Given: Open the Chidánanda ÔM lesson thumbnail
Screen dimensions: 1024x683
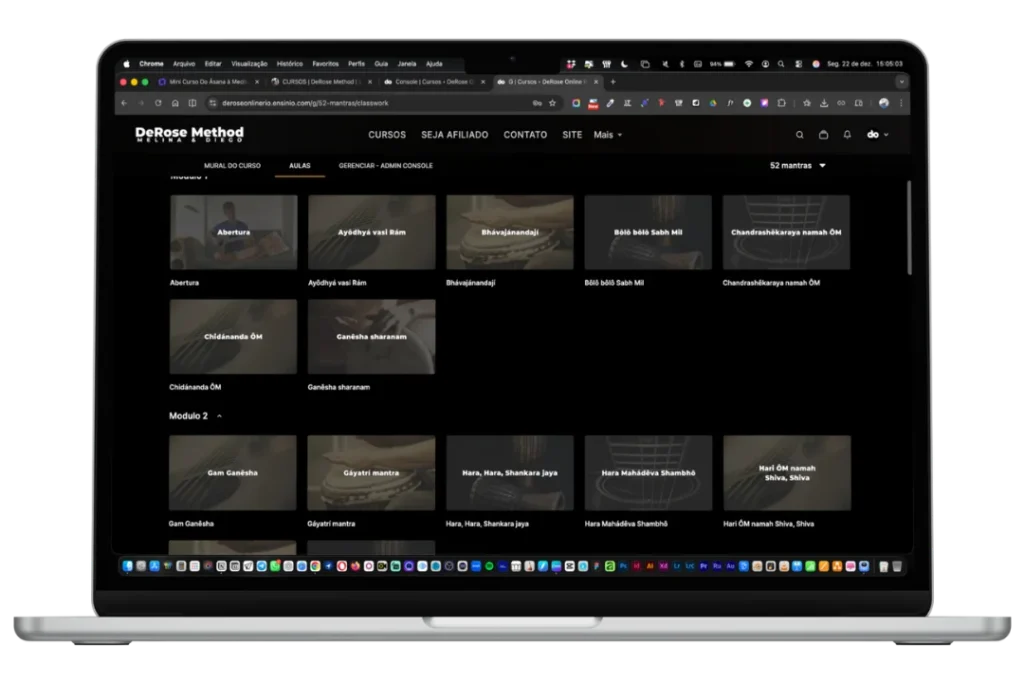Looking at the screenshot, I should (233, 337).
